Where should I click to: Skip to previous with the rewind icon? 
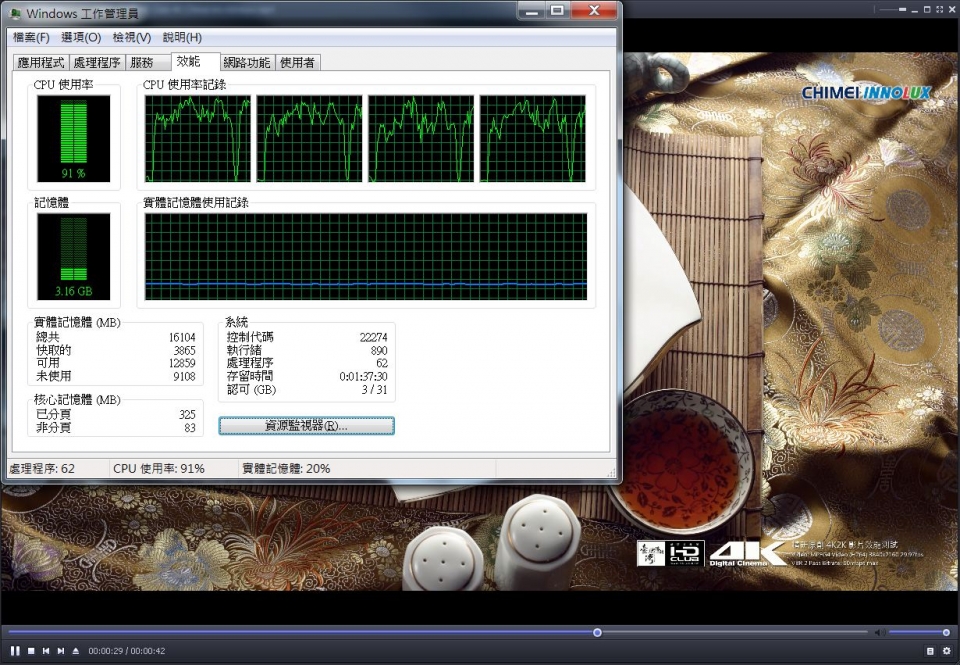[x=45, y=651]
